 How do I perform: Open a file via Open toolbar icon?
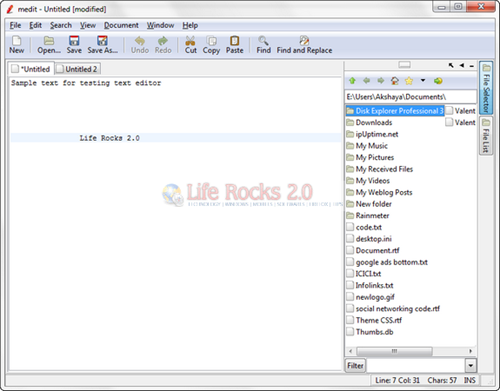[49, 45]
